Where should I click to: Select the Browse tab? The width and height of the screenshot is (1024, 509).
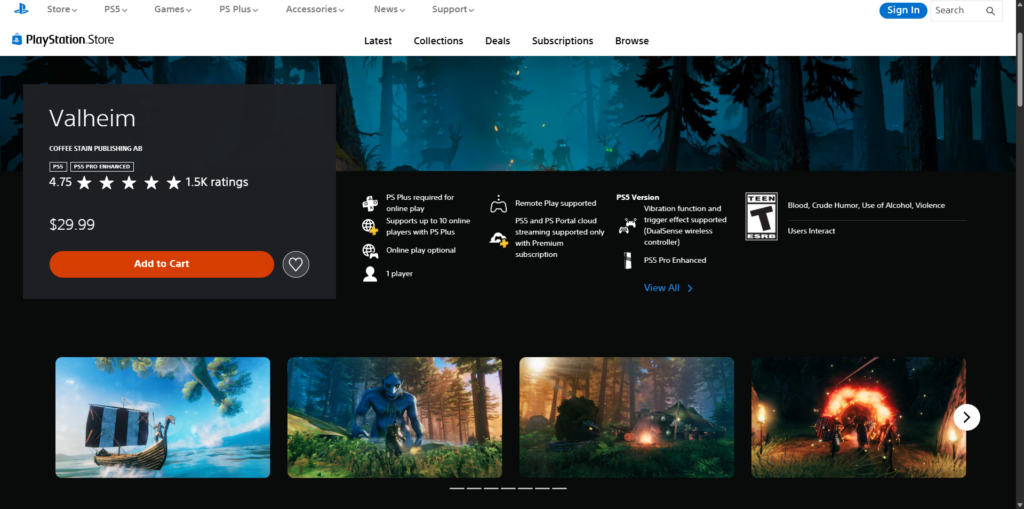coord(632,41)
